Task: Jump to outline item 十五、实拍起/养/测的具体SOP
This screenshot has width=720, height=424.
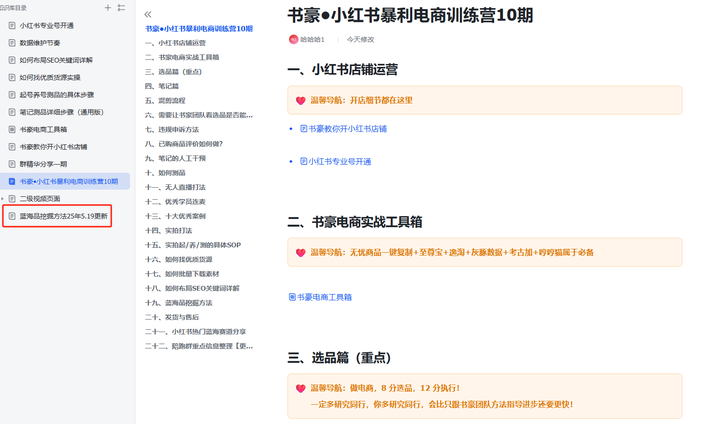Action: [193, 245]
